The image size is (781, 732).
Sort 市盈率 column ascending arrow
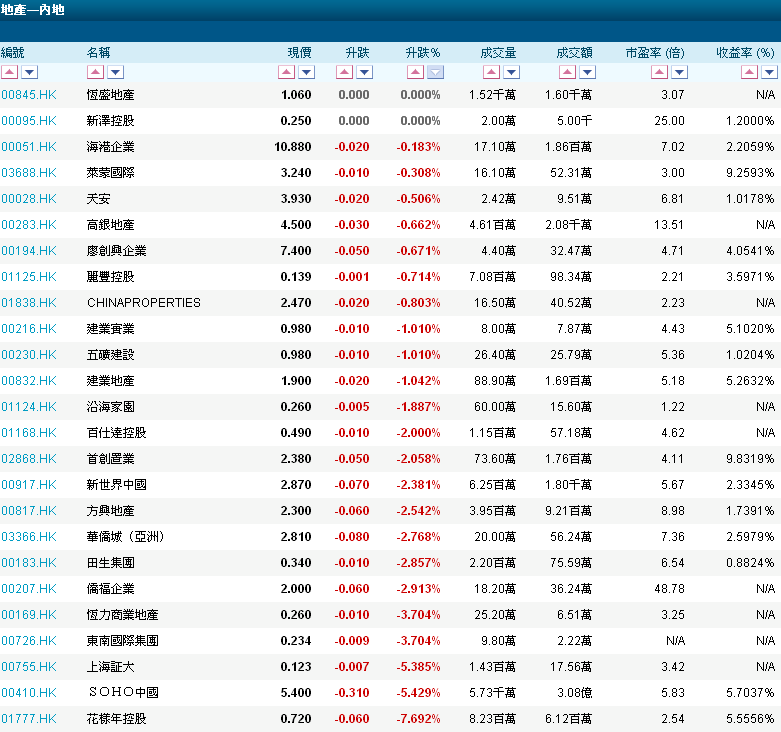point(659,72)
